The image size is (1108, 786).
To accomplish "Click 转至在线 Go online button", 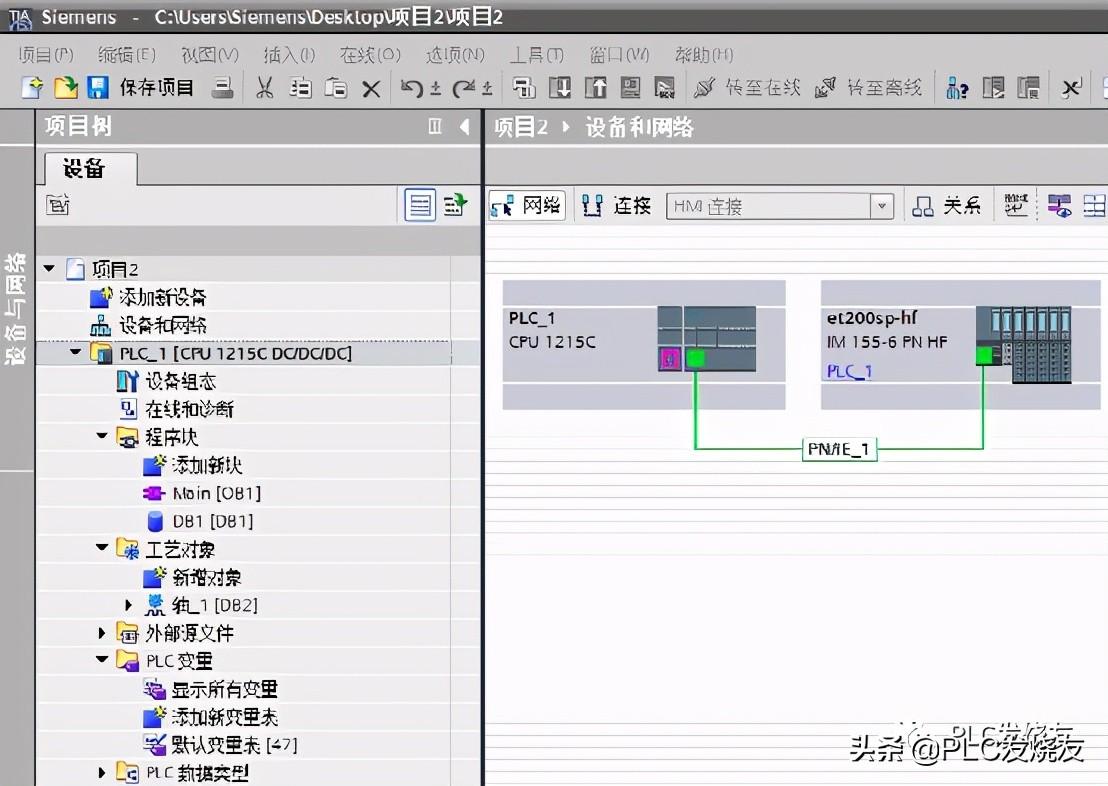I will [x=747, y=88].
